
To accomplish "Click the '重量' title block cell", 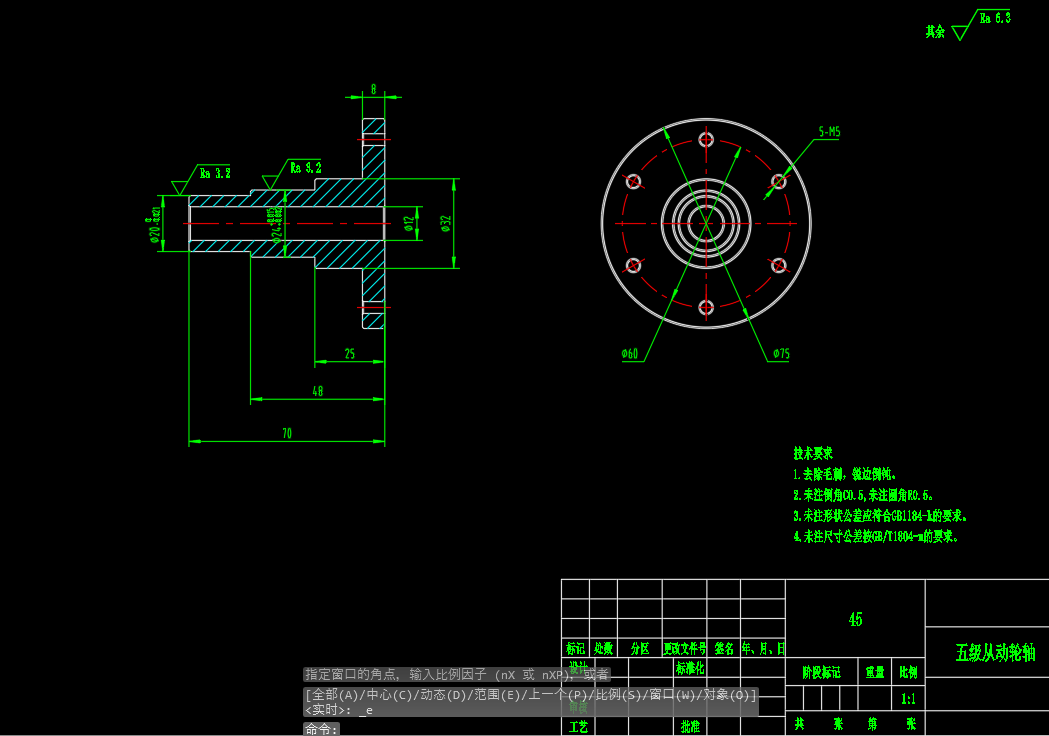I will pyautogui.click(x=874, y=672).
